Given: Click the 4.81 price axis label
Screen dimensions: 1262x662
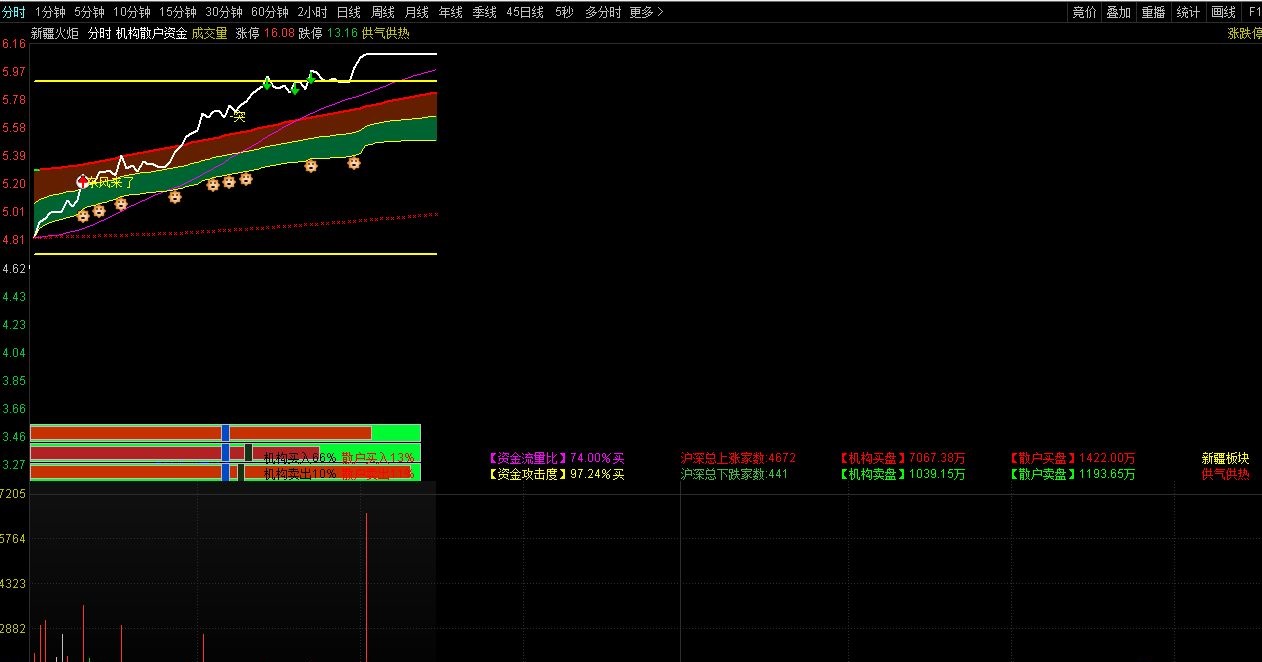Looking at the screenshot, I should (14, 240).
